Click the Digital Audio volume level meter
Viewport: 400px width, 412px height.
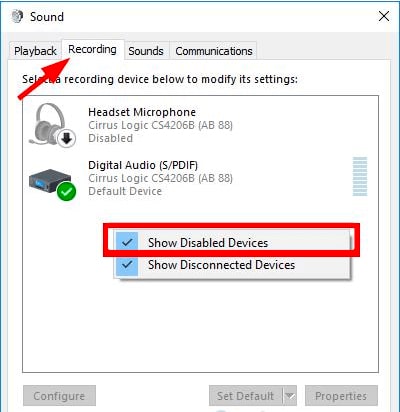360,176
